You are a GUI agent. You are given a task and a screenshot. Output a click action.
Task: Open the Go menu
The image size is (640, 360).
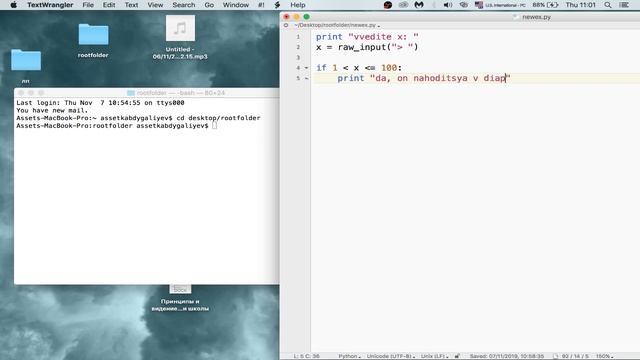tap(209, 5)
